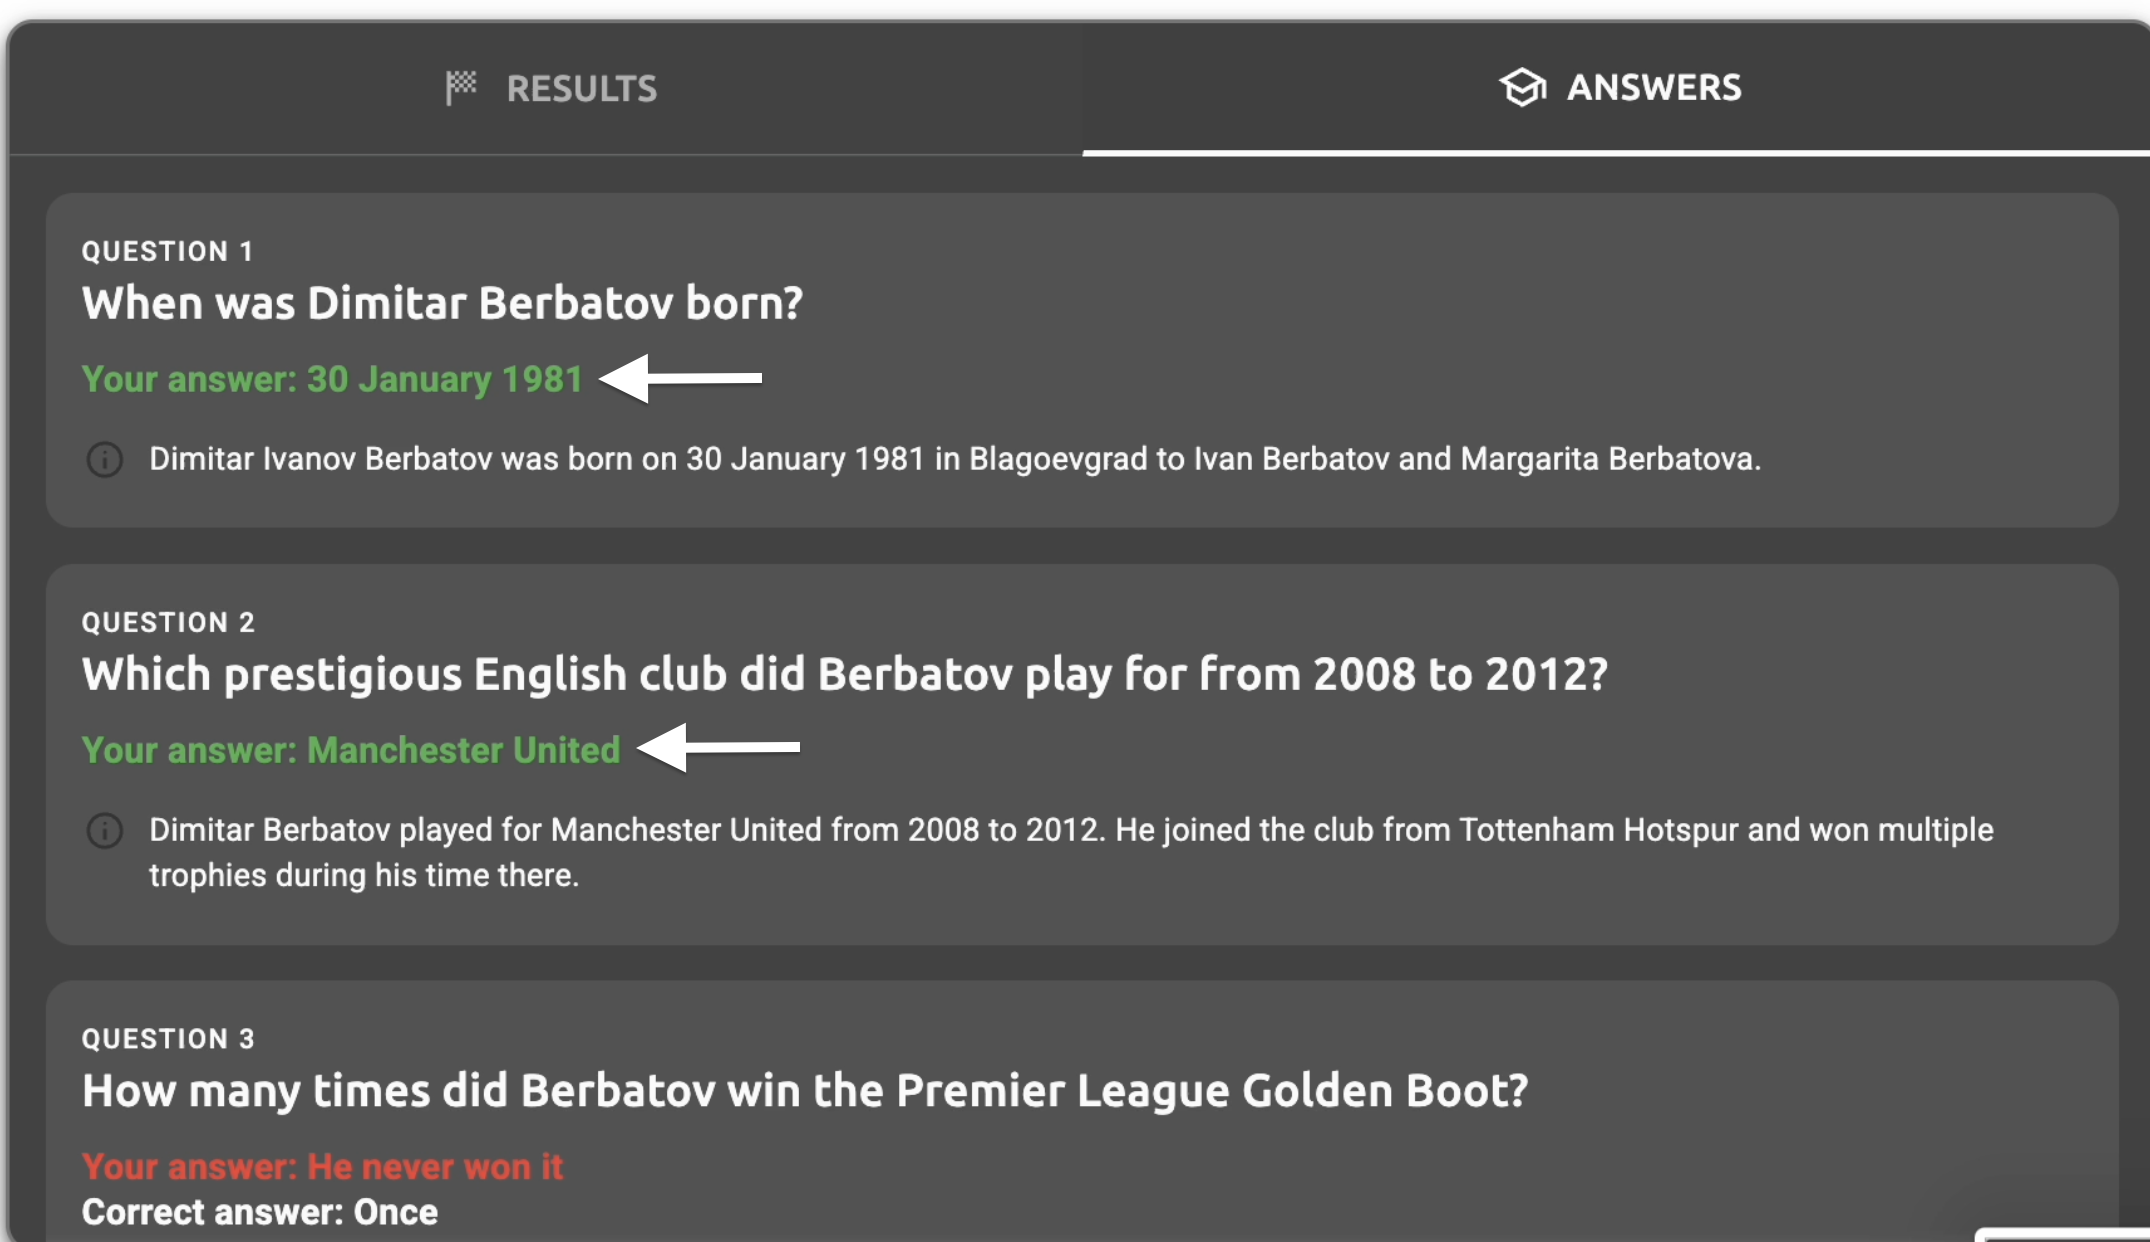Click the info icon under Question 1
The height and width of the screenshot is (1242, 2150).
pos(105,460)
